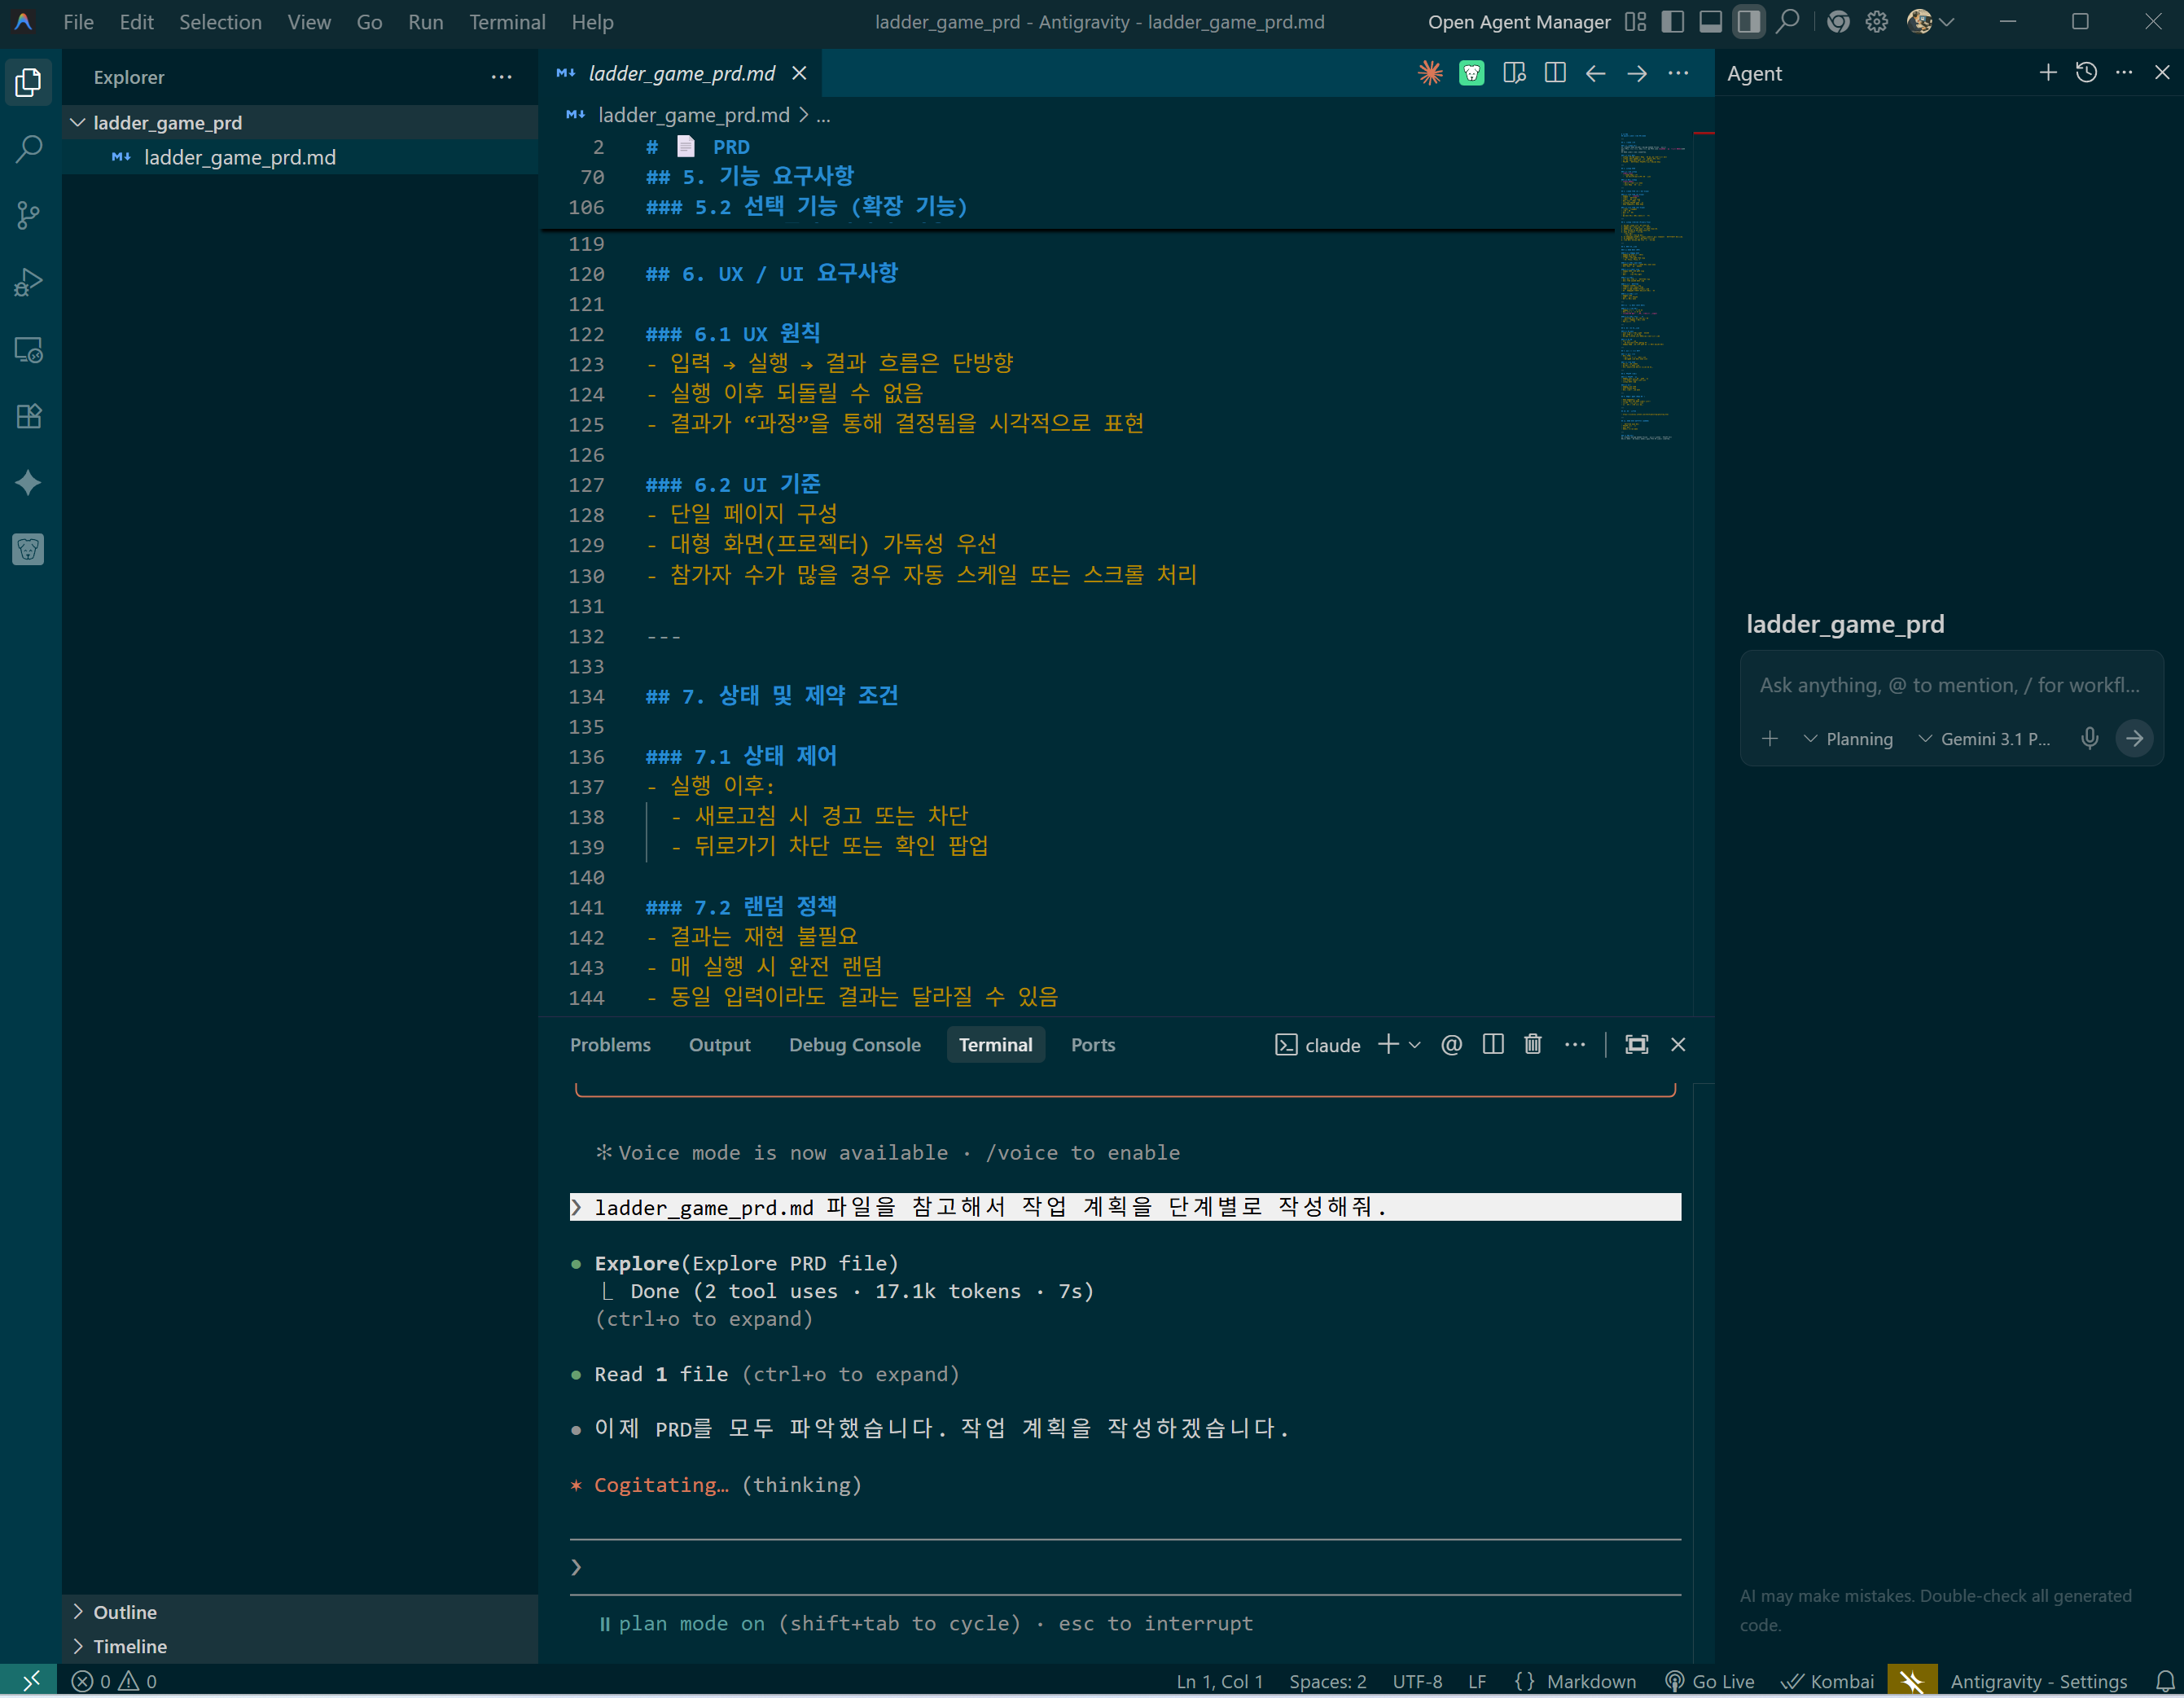Expand the Outline section
The width and height of the screenshot is (2184, 1698).
click(124, 1612)
